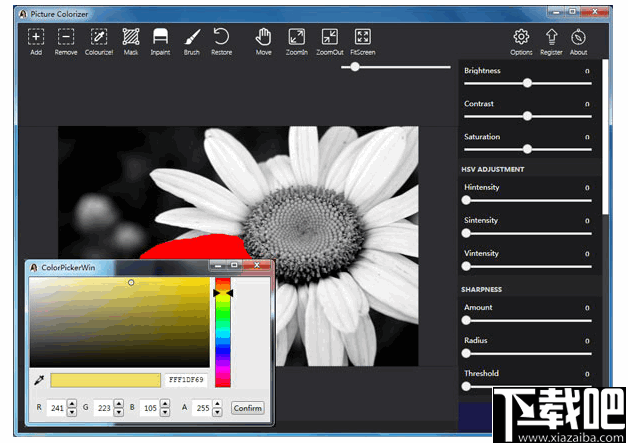This screenshot has height=443, width=628.
Task: Click the daisy flower center in image
Action: [303, 232]
